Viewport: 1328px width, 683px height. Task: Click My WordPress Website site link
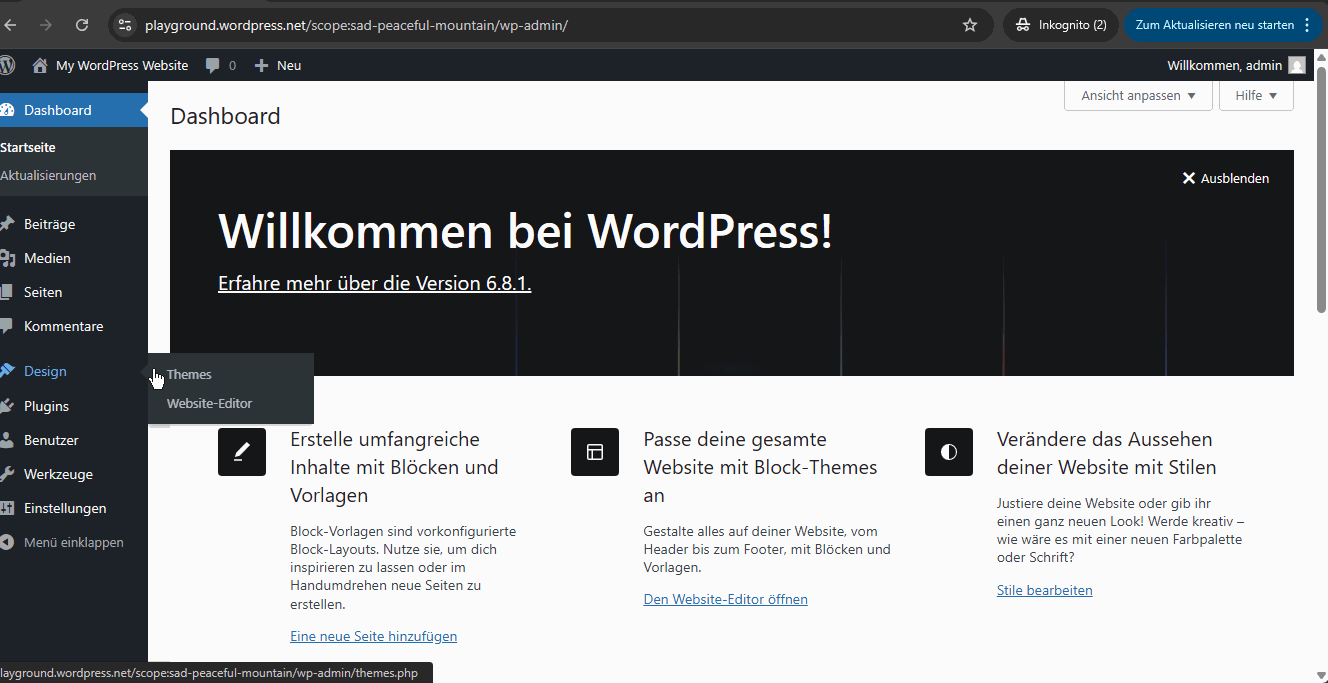(122, 65)
